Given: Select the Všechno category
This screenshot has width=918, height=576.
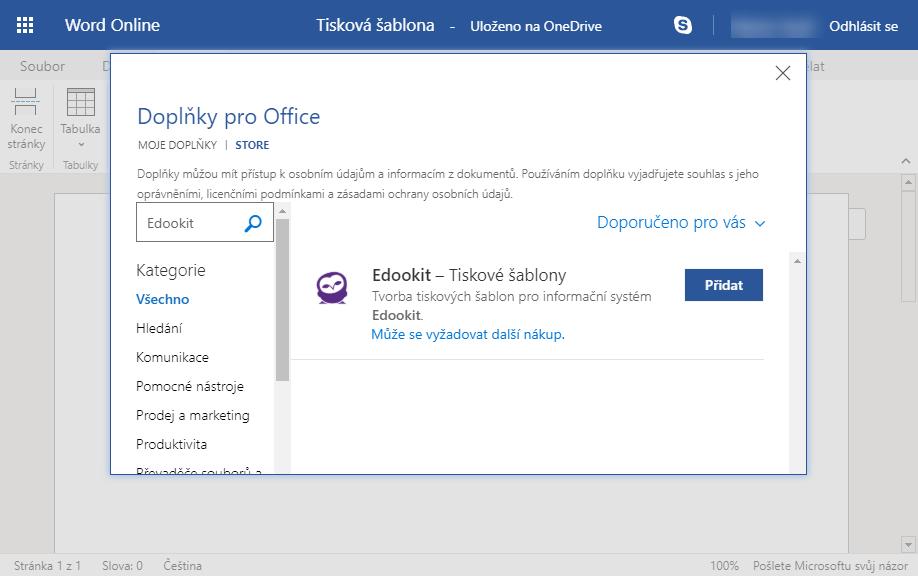Looking at the screenshot, I should click(x=162, y=299).
